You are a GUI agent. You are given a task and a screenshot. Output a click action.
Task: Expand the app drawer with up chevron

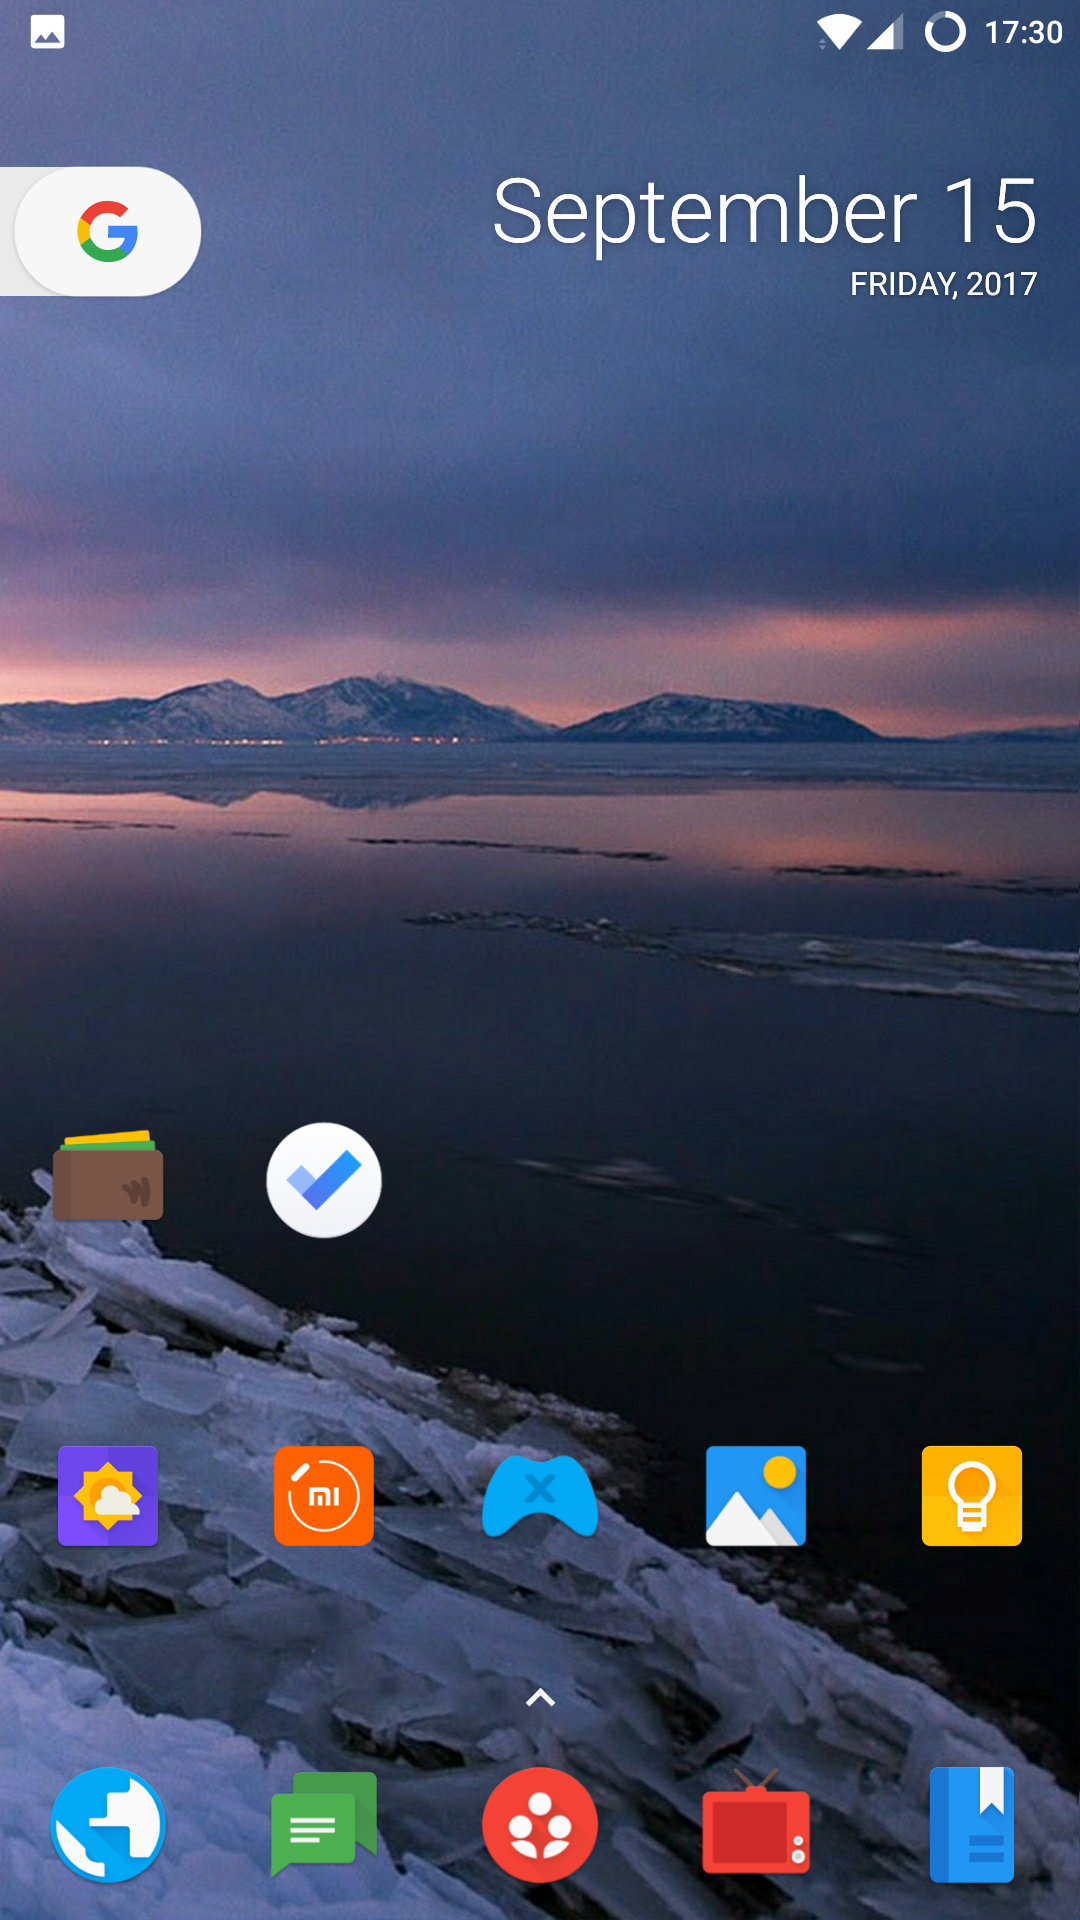540,1697
